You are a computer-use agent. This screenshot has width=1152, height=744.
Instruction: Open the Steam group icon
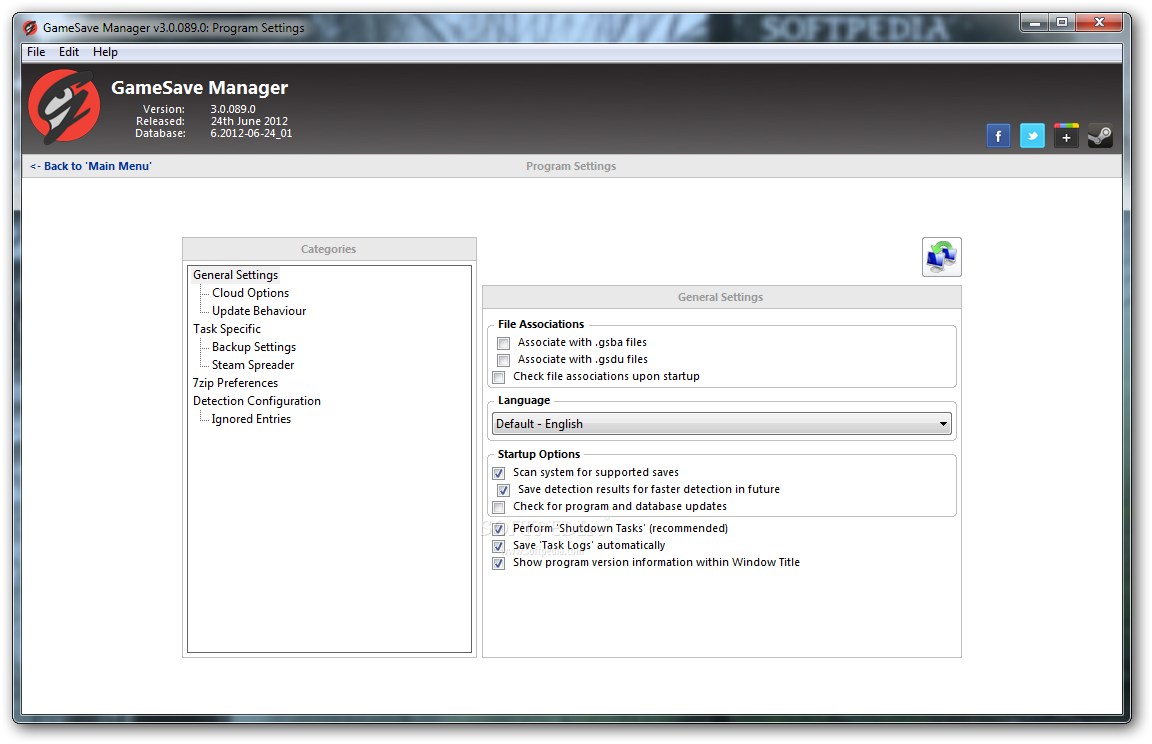[x=1100, y=136]
